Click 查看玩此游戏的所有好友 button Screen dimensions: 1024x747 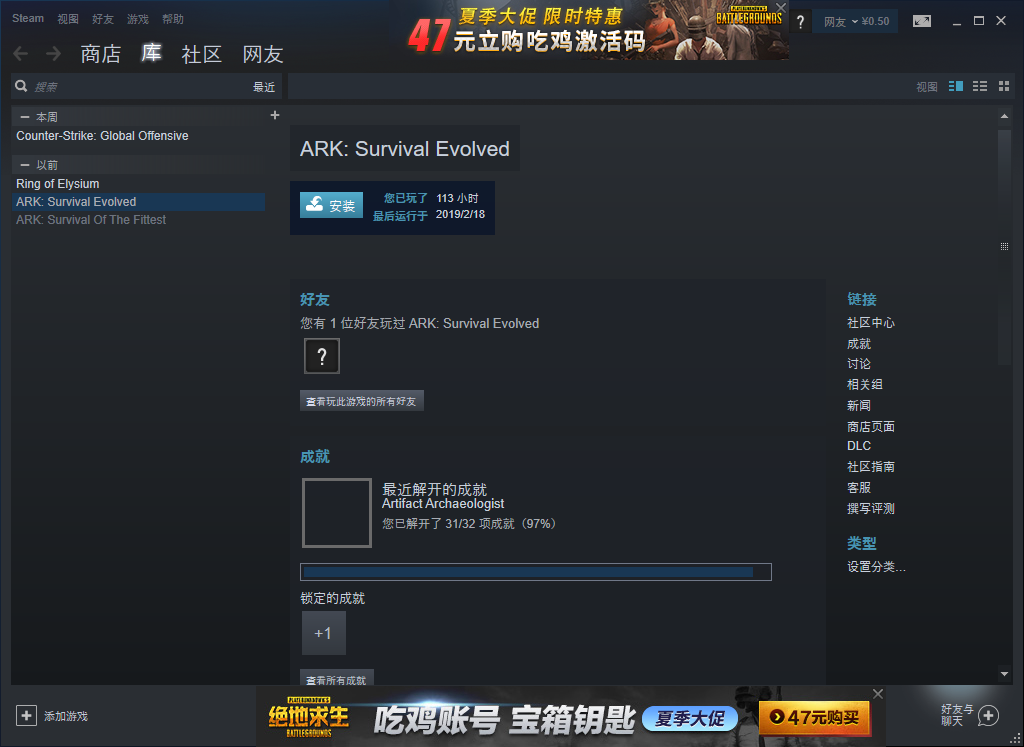pos(362,401)
